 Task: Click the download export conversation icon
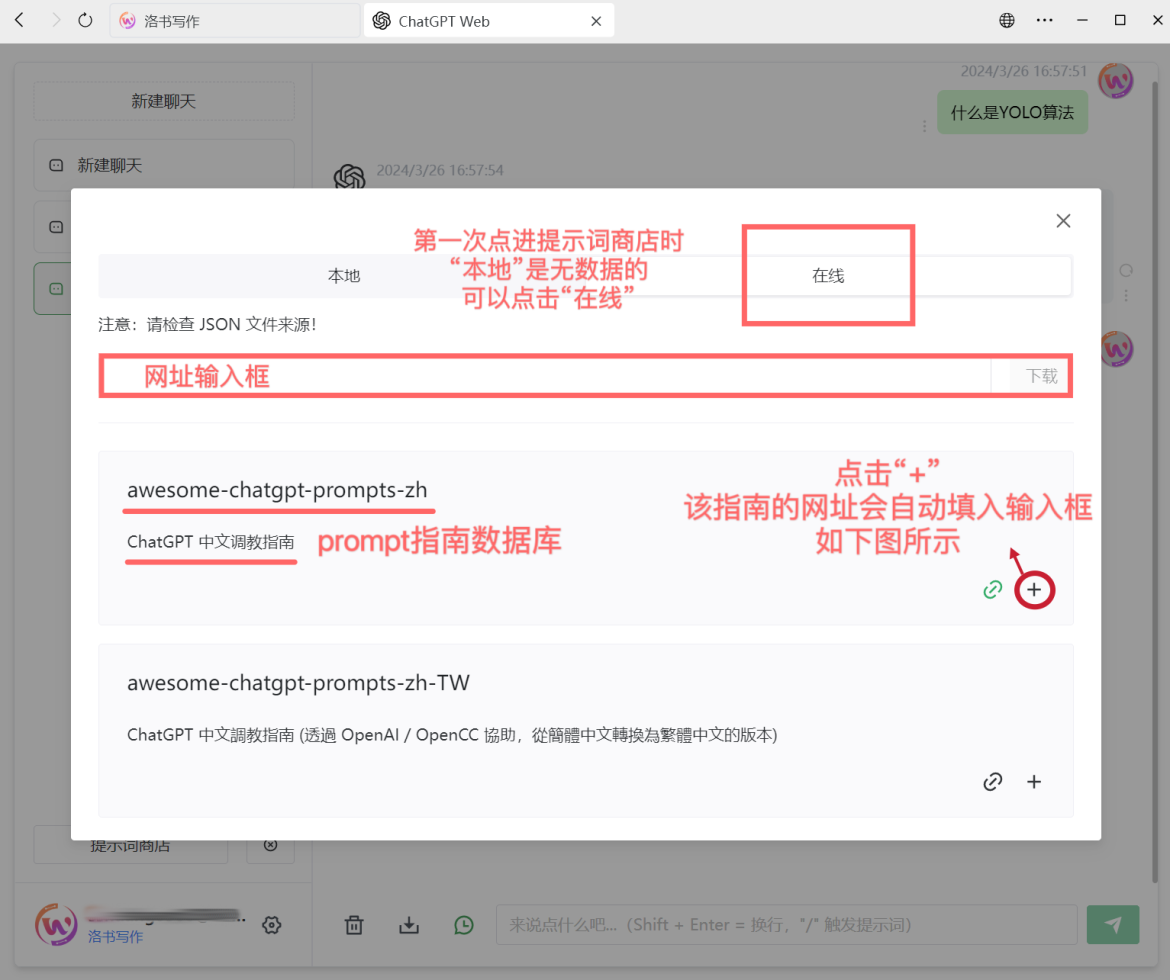409,926
